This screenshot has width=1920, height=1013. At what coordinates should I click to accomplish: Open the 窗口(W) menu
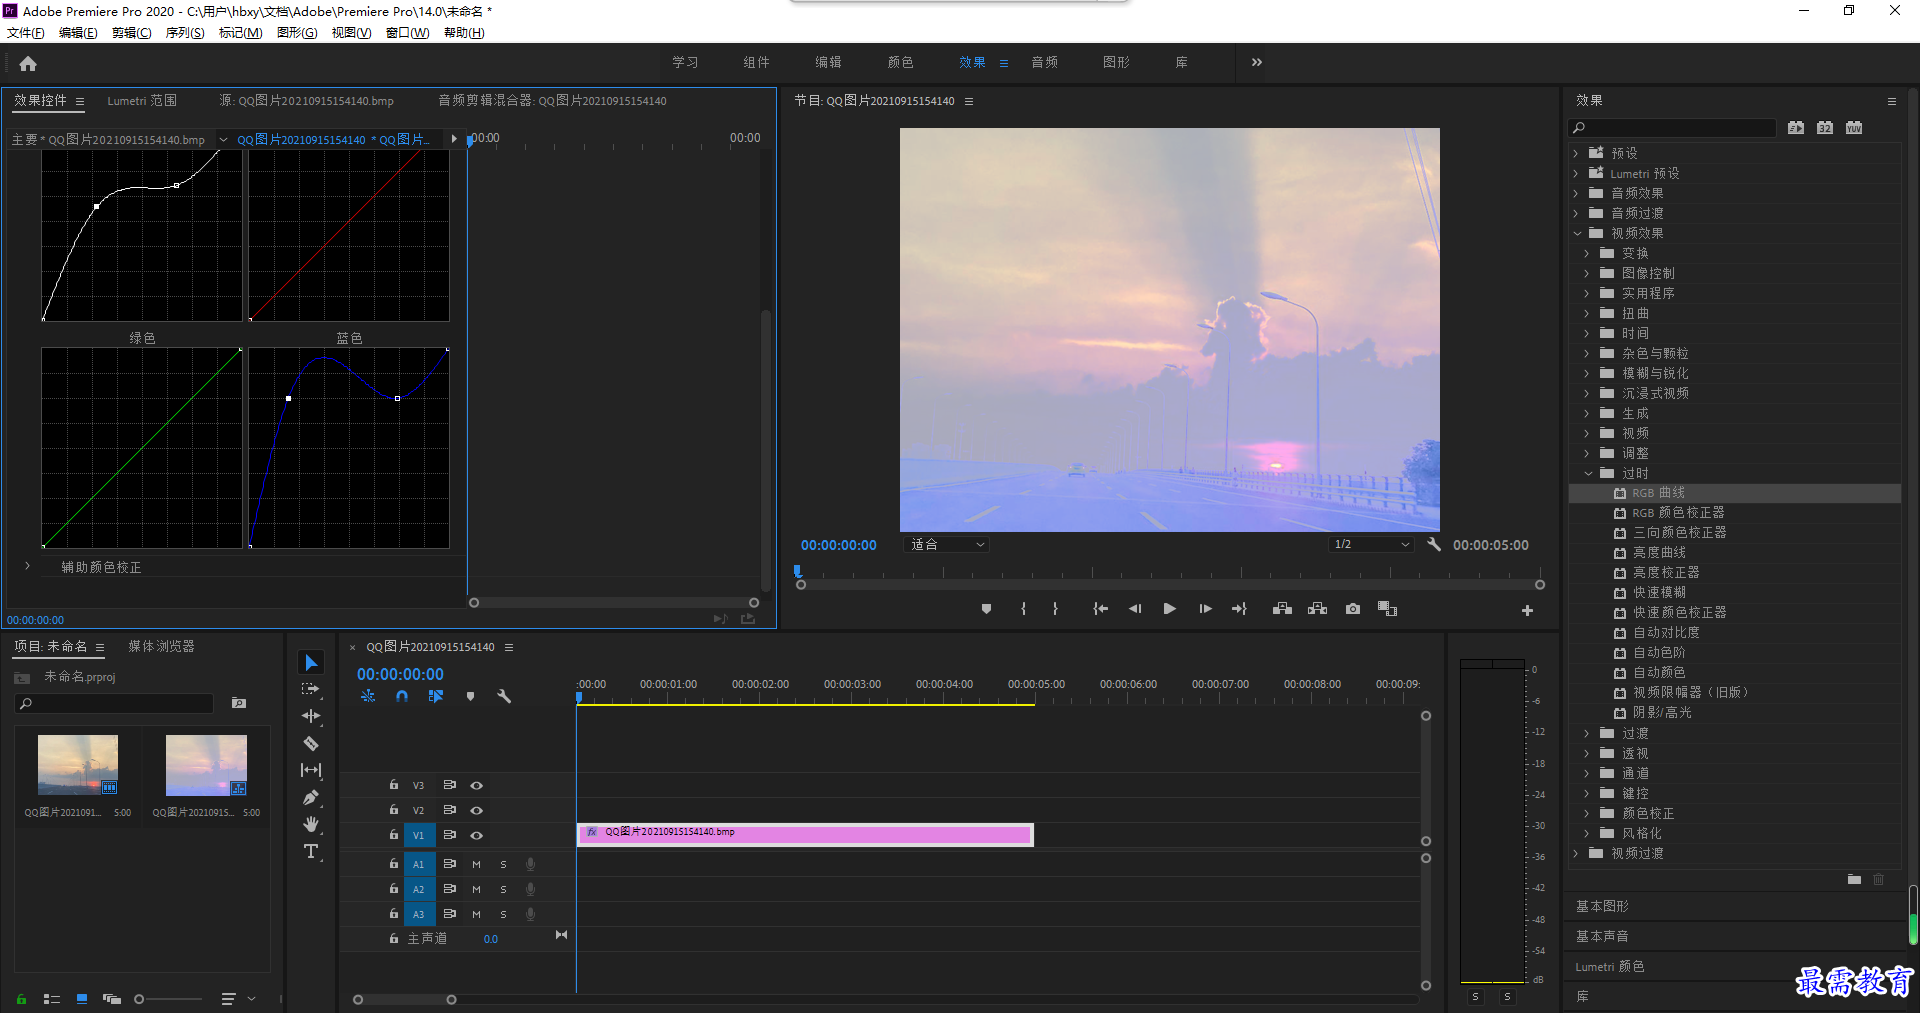[x=408, y=33]
